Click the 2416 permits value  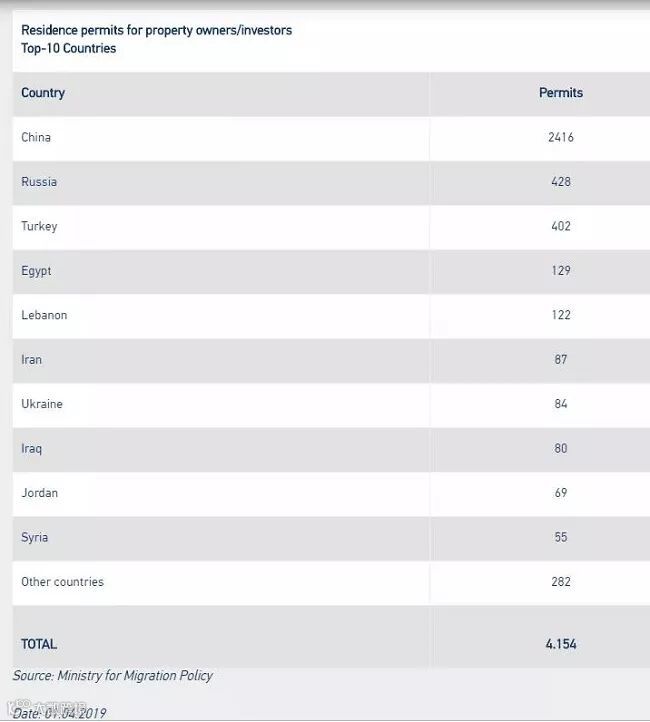click(x=560, y=137)
